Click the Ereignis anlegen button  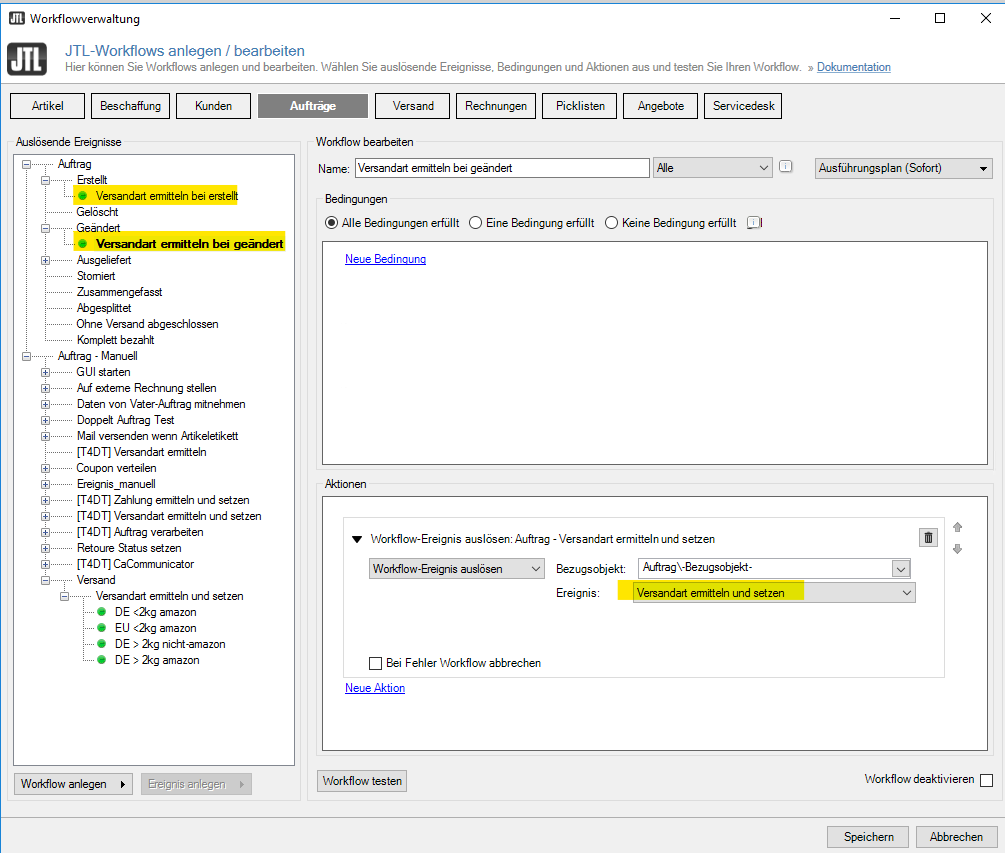coord(196,784)
